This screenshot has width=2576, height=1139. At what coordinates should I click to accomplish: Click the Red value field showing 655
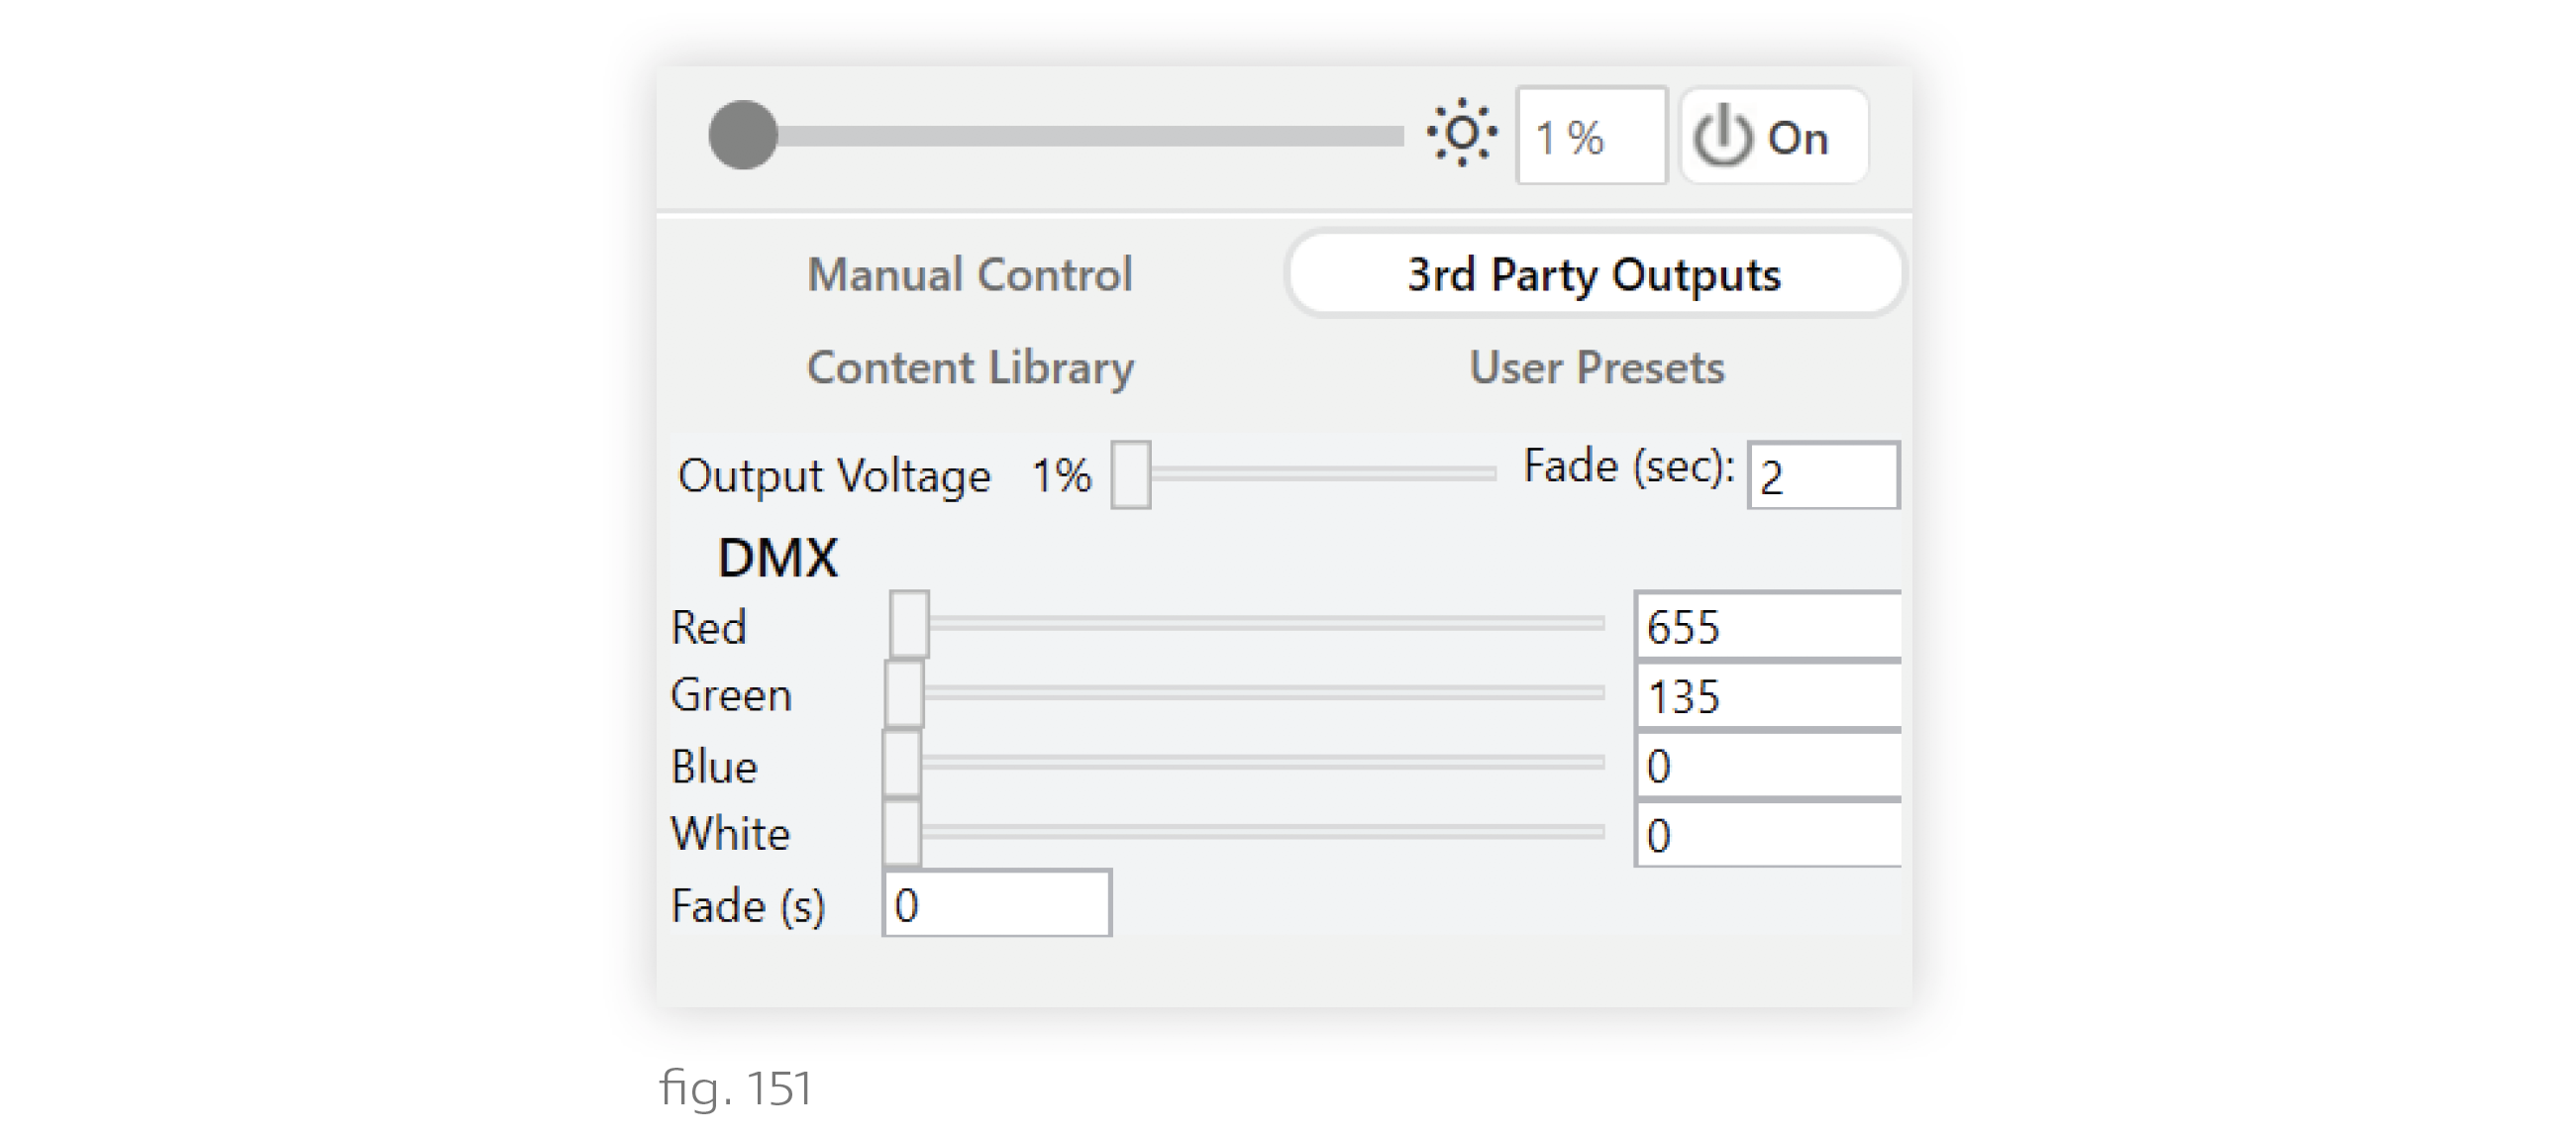click(1768, 625)
